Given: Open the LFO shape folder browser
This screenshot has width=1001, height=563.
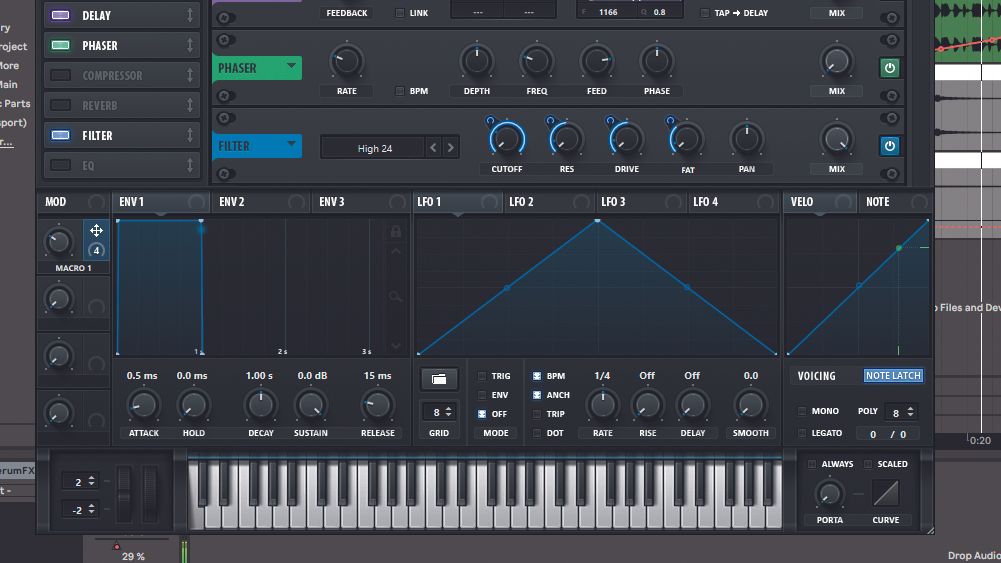Looking at the screenshot, I should click(439, 379).
